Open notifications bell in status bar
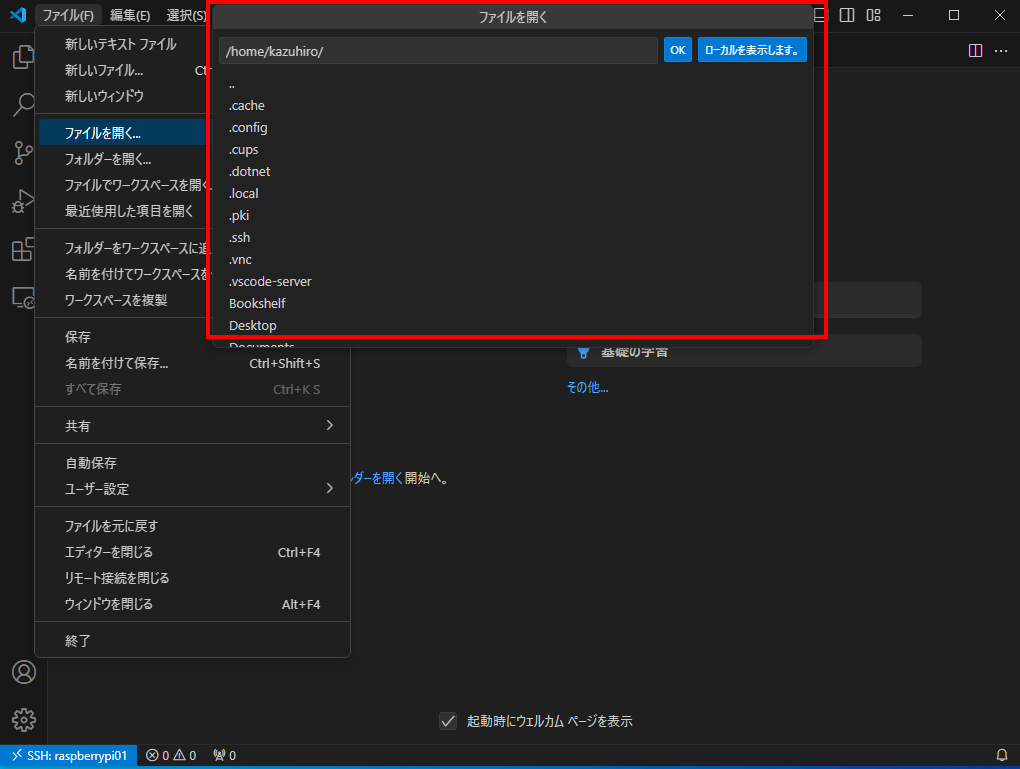Screen dimensions: 1020x769 click(1001, 755)
